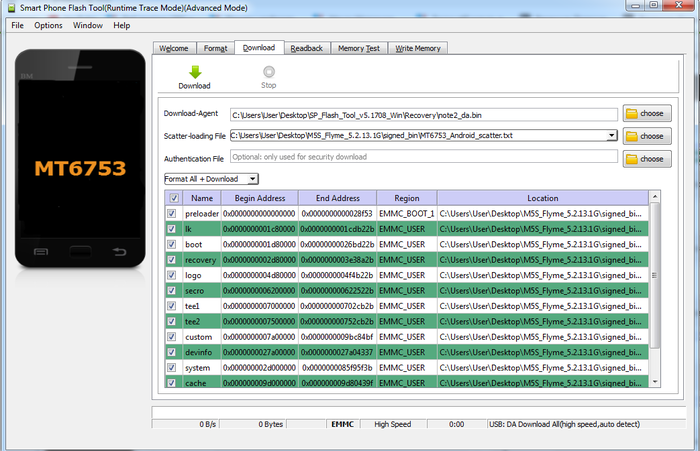Click the partition table scrollbar thumb
Screen dimensions: 700x451
[654, 276]
